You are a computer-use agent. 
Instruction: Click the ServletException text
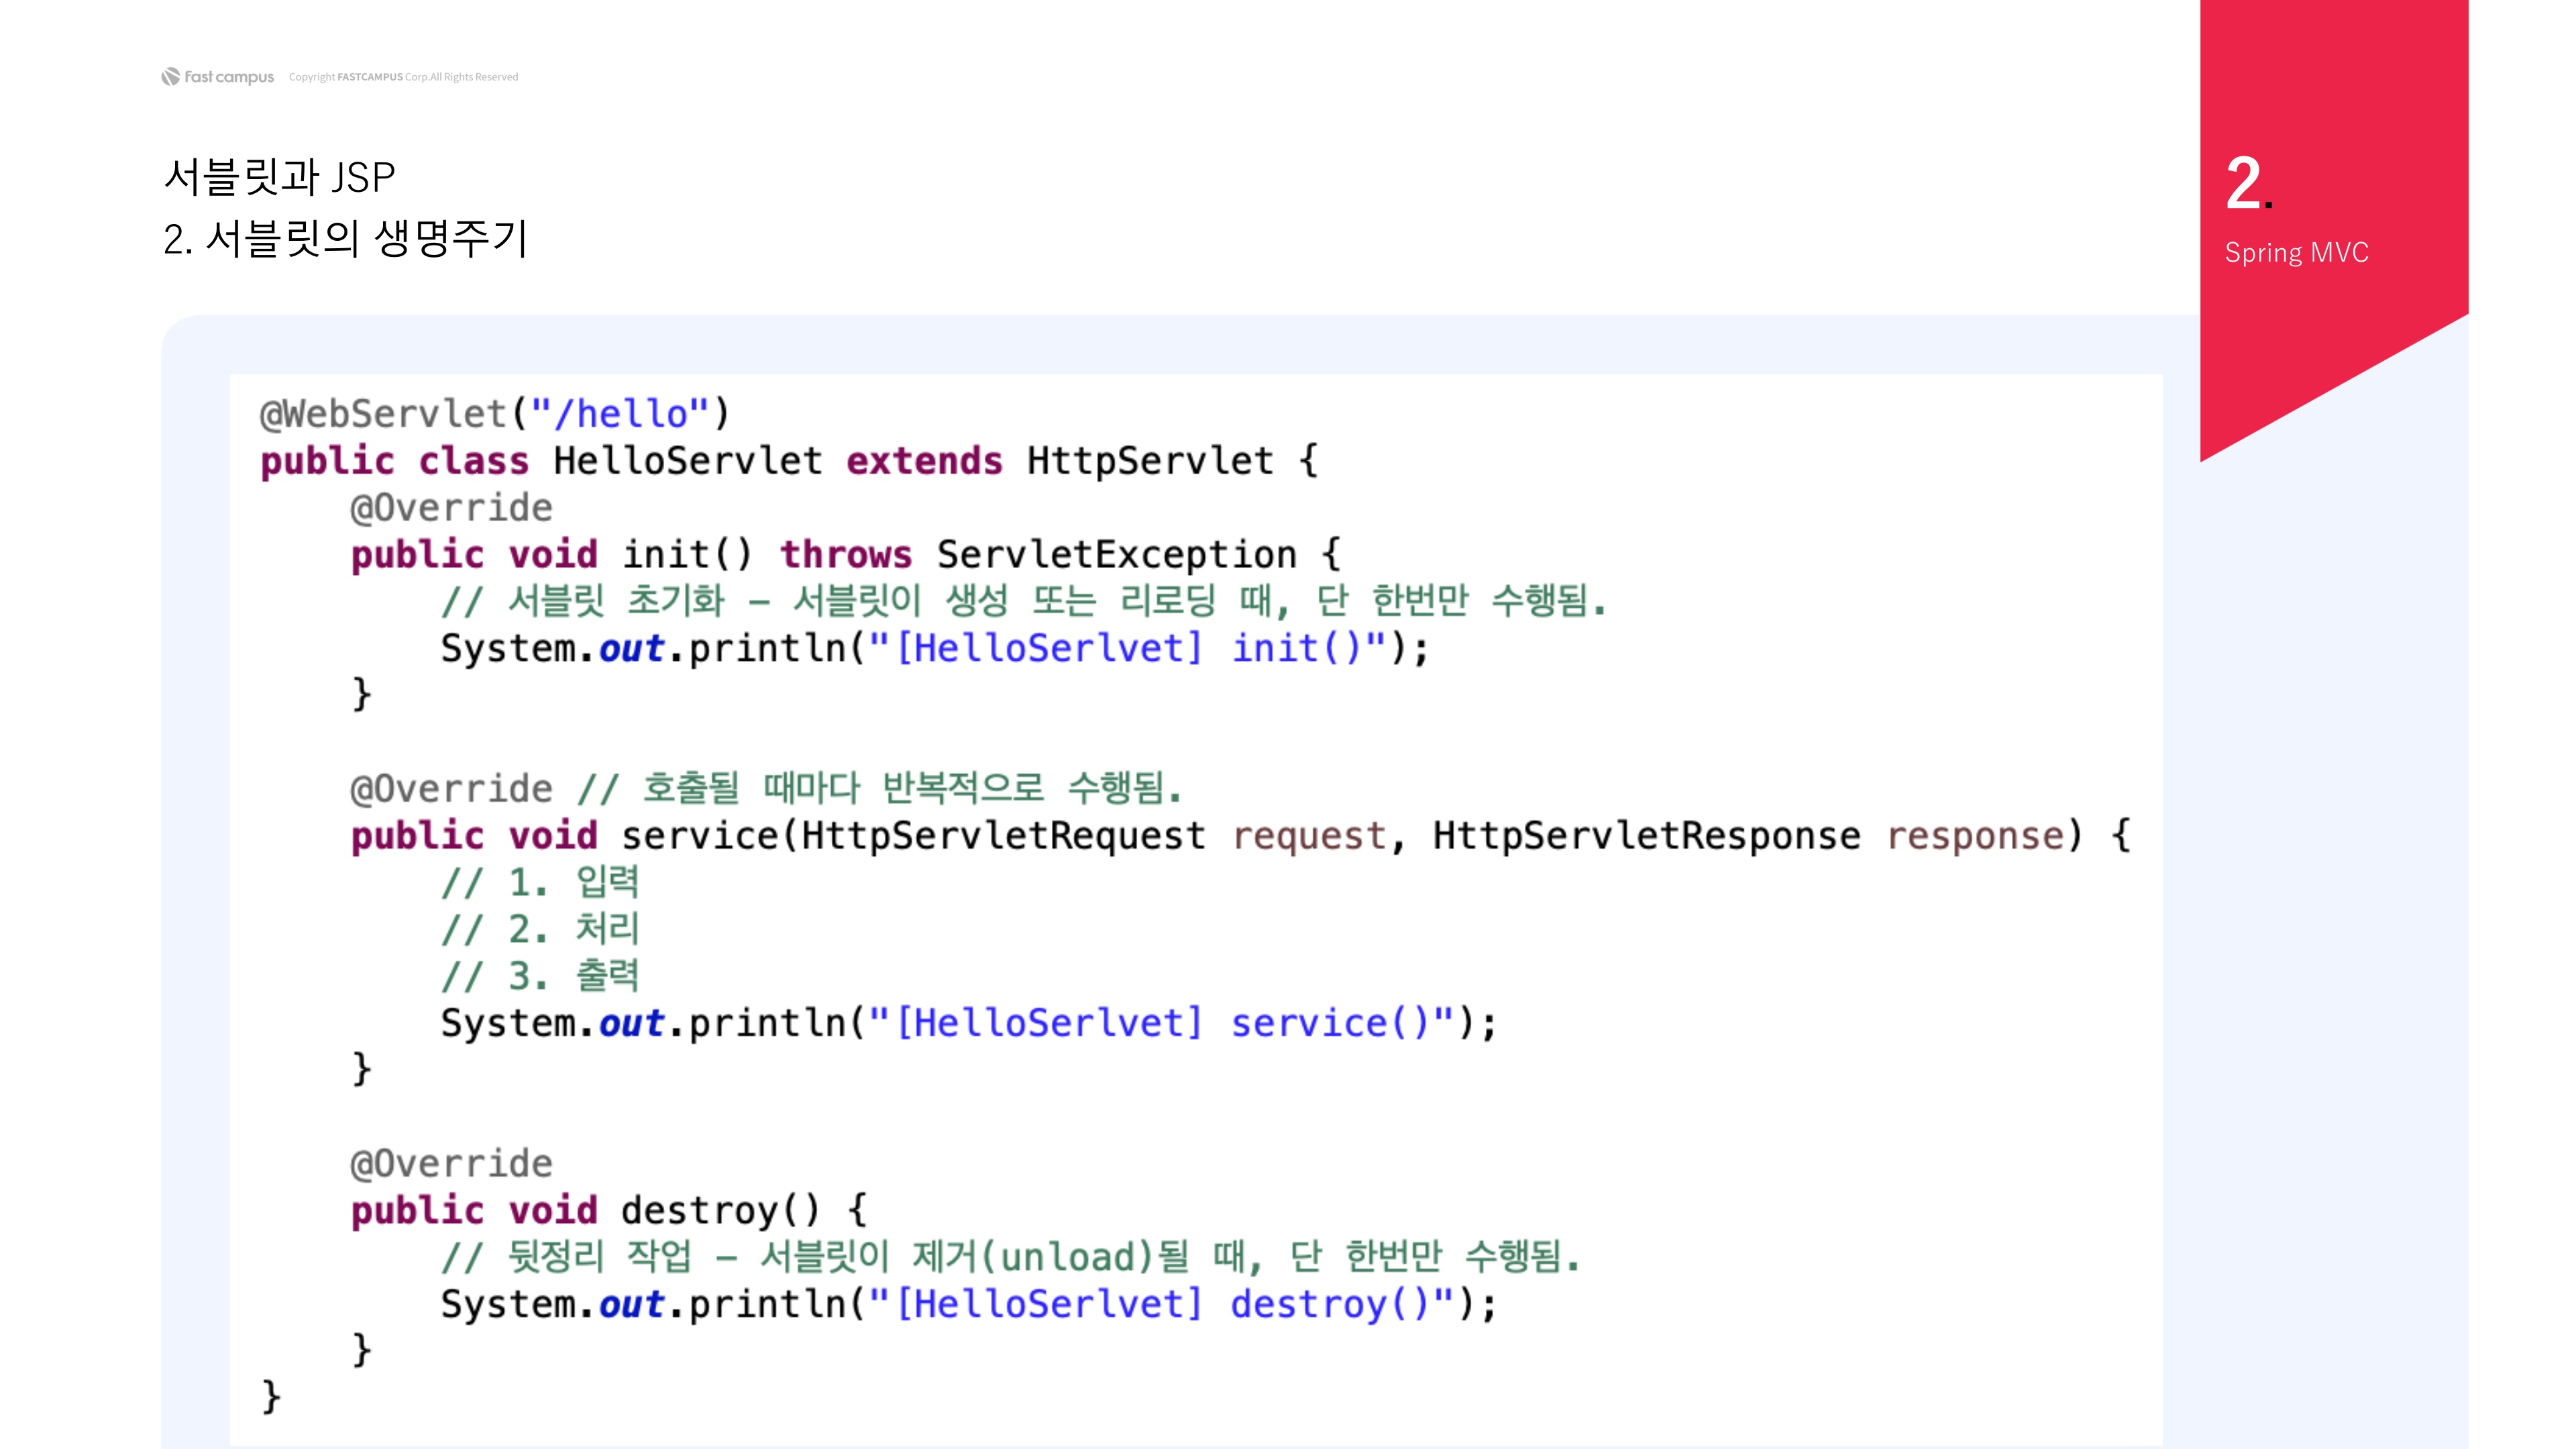[1116, 554]
